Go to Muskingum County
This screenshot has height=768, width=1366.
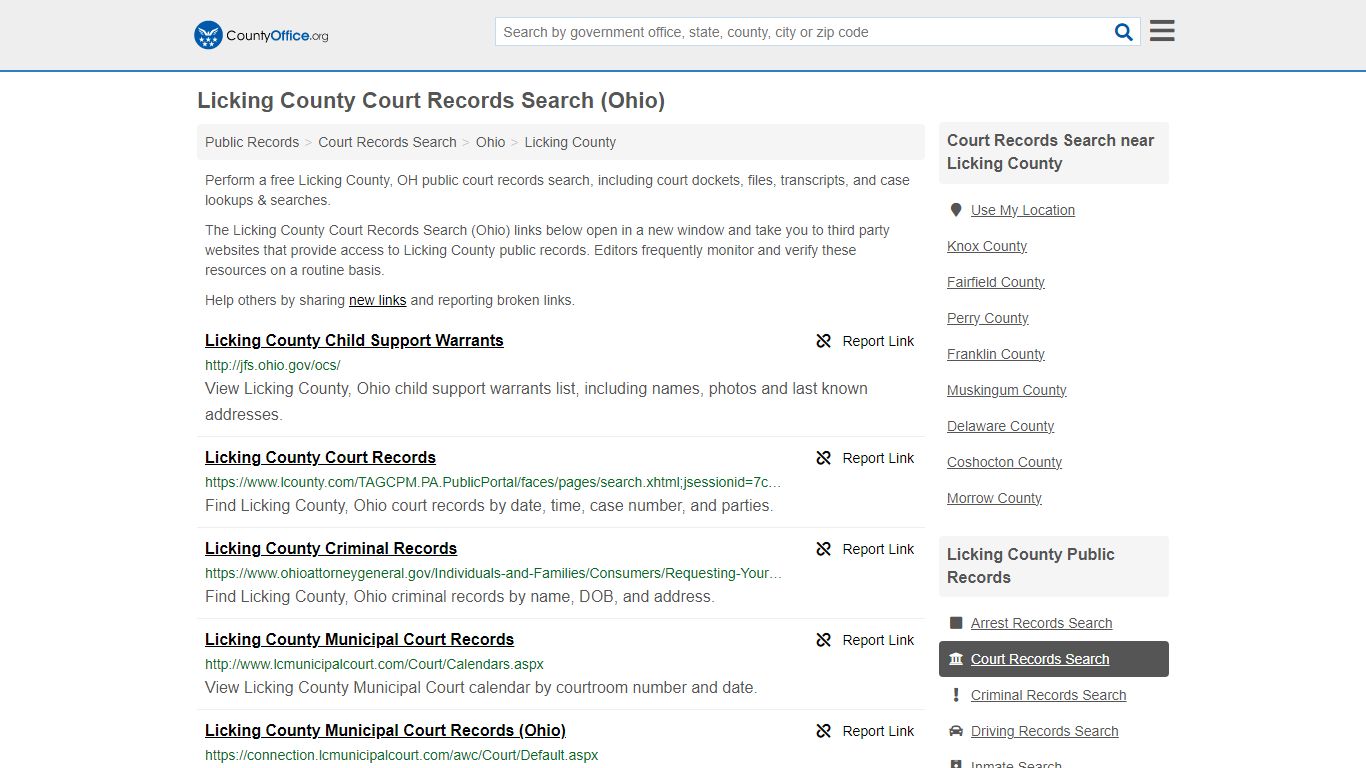tap(1007, 390)
